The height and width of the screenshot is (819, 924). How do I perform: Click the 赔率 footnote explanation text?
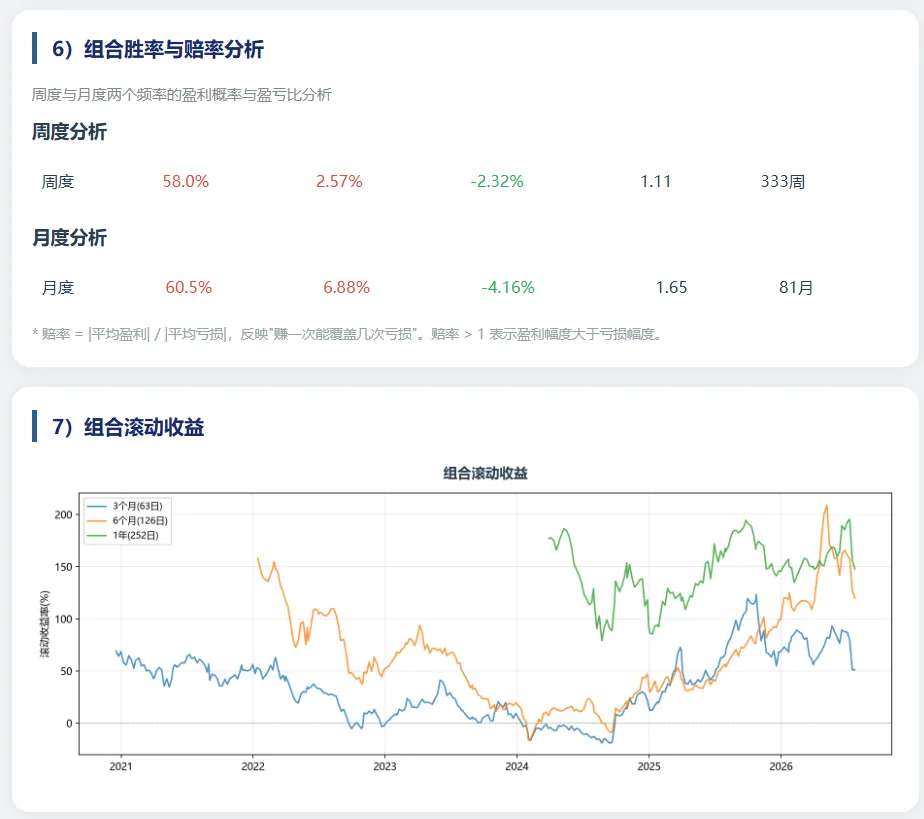click(x=348, y=335)
